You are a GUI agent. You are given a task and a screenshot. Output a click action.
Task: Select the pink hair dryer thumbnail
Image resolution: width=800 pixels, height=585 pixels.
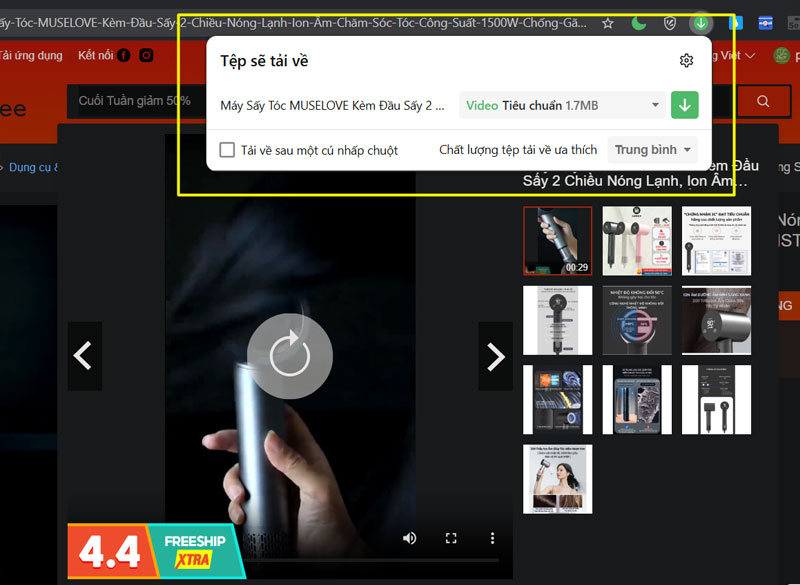637,240
